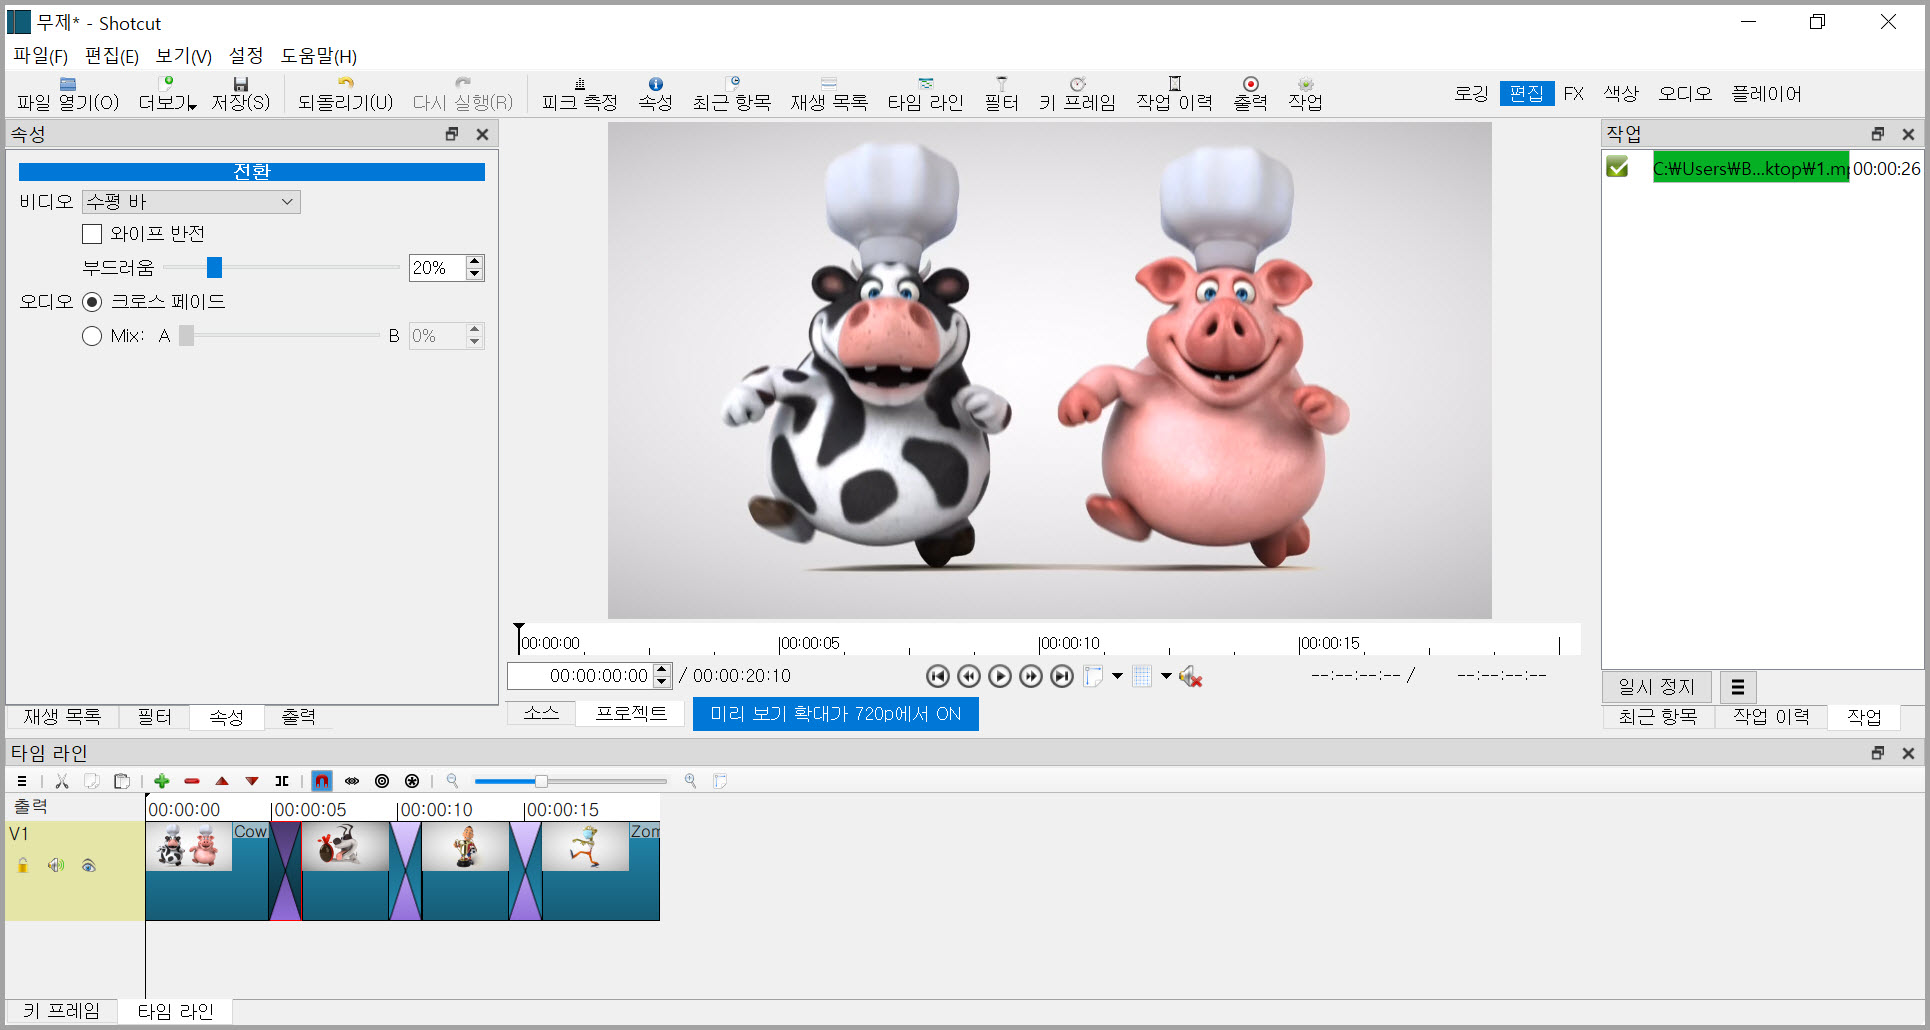The width and height of the screenshot is (1930, 1030).
Task: Mute the V1 track audio
Action: [56, 865]
